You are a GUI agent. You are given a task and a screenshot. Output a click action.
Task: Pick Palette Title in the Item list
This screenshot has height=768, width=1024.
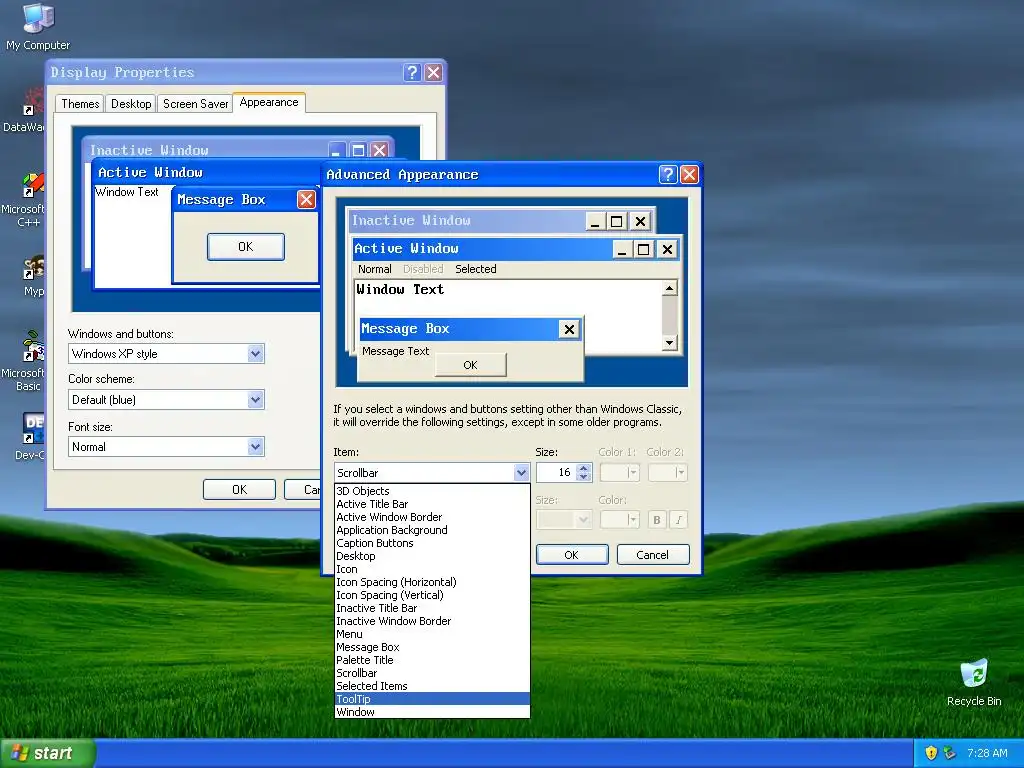[x=432, y=660]
